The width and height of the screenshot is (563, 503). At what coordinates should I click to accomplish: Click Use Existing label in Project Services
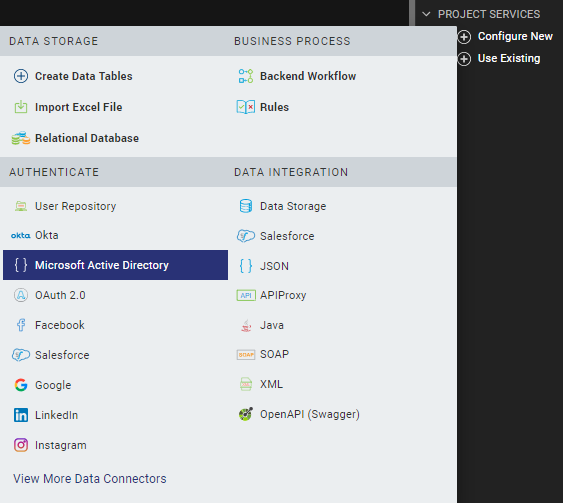(x=509, y=58)
